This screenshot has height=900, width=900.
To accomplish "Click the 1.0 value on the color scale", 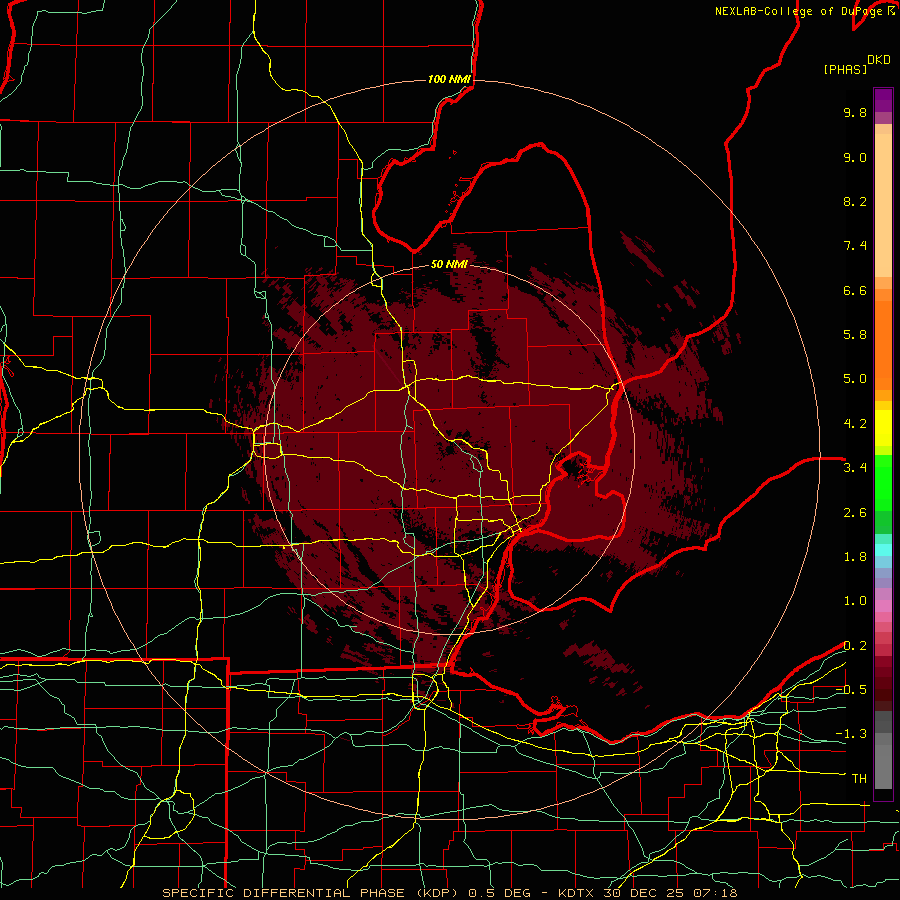I will click(855, 601).
